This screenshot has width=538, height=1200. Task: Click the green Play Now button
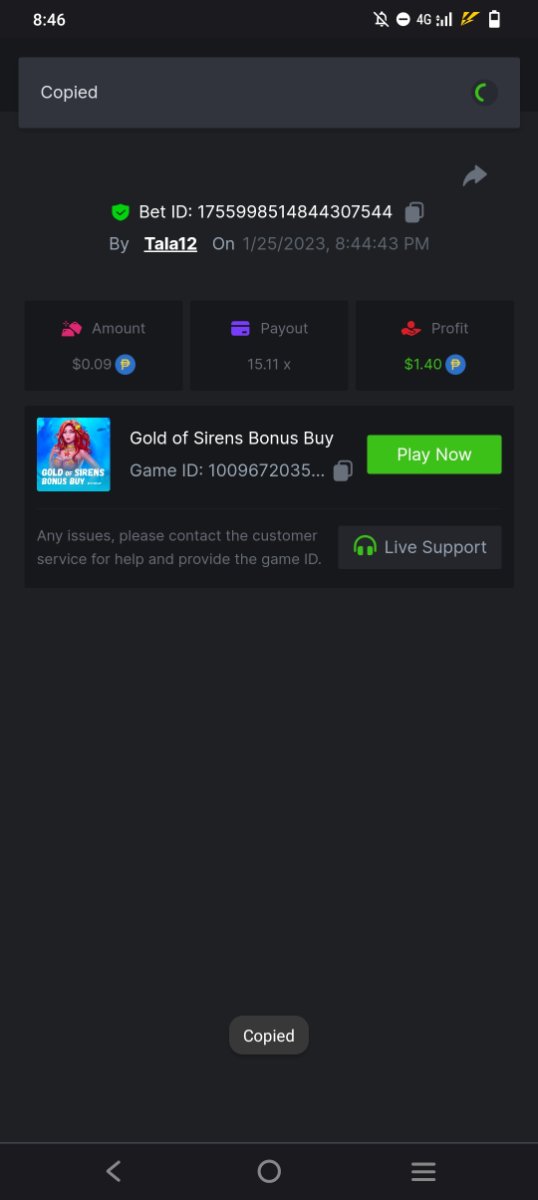coord(434,454)
